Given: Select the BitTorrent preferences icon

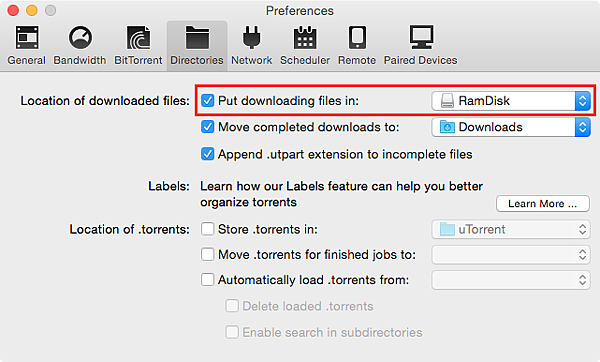Looking at the screenshot, I should click(138, 38).
